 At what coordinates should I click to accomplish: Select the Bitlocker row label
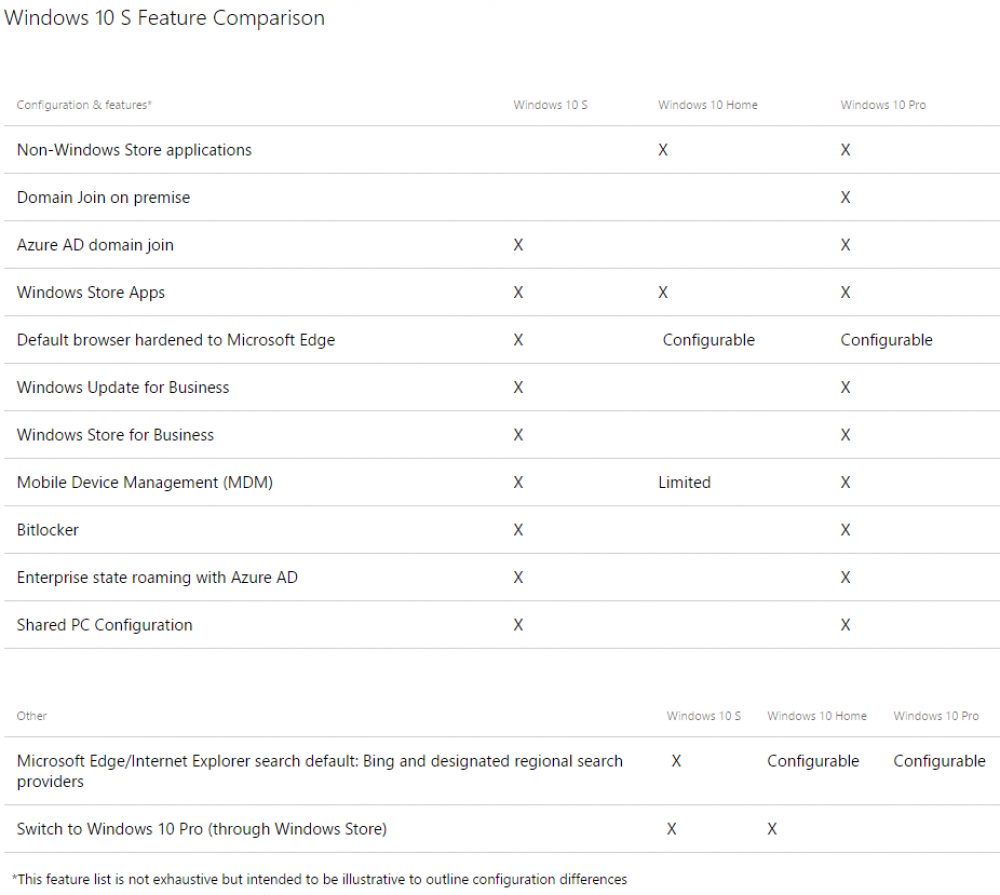(48, 530)
